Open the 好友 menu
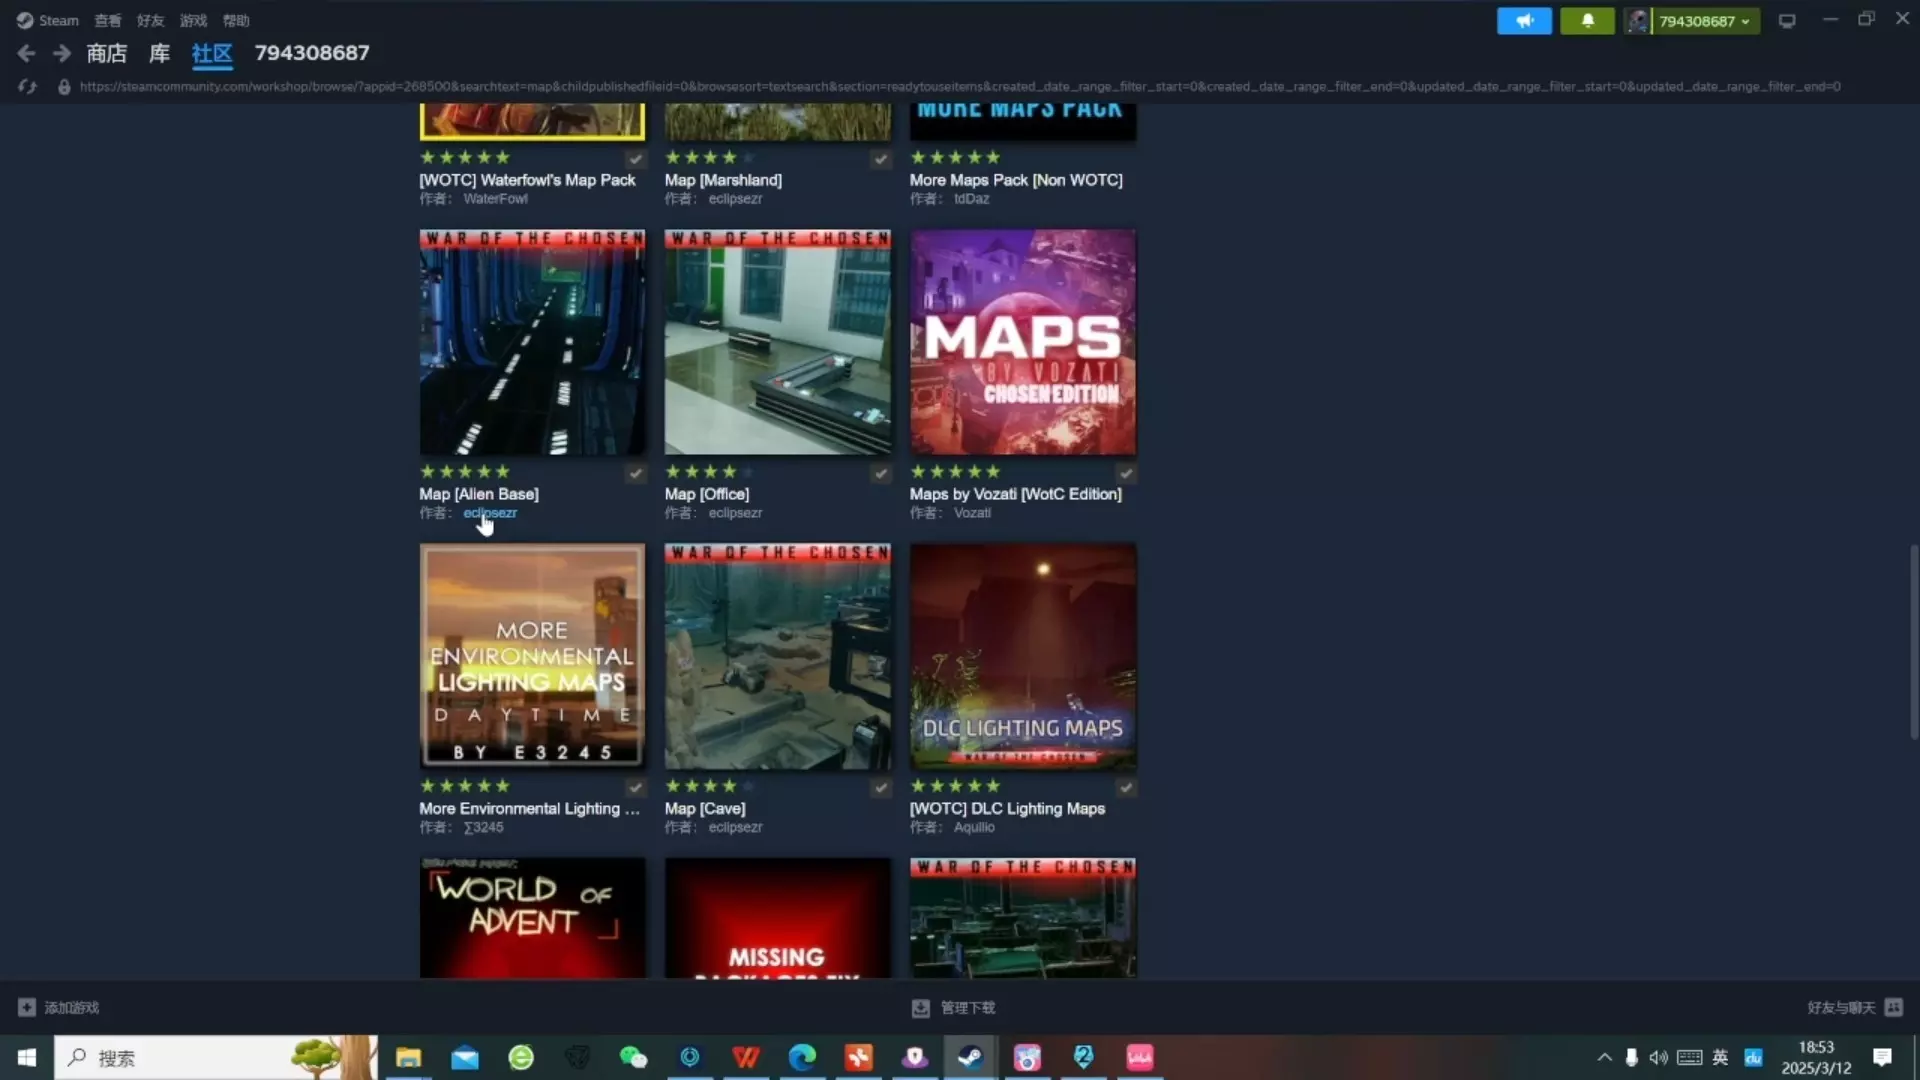Viewport: 1920px width, 1080px height. click(150, 20)
